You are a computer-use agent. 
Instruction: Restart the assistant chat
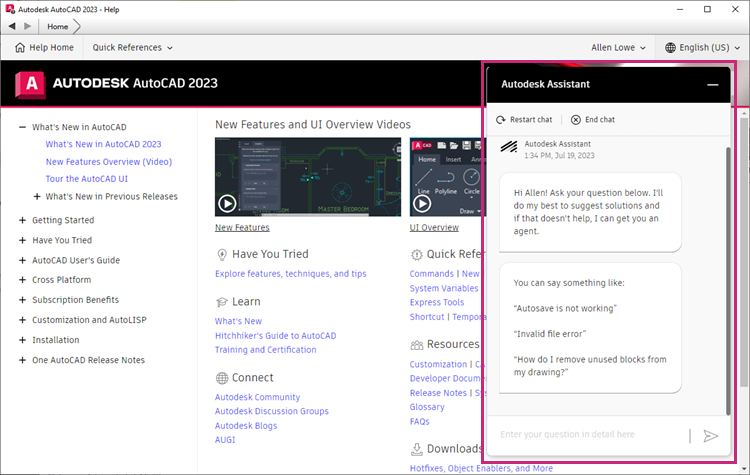click(x=524, y=120)
